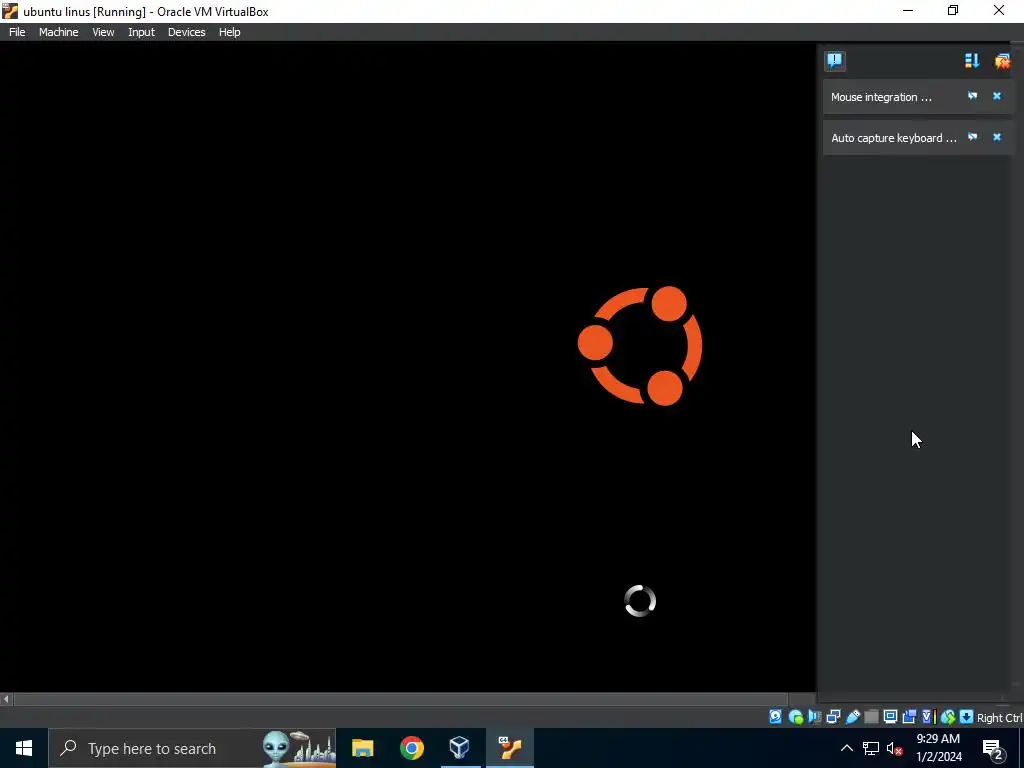Open the Devices menu
1024x768 pixels.
(186, 32)
